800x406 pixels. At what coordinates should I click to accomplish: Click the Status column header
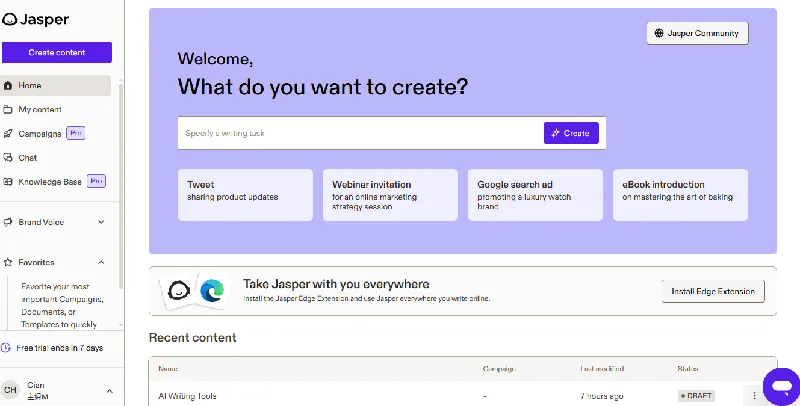pyautogui.click(x=688, y=368)
